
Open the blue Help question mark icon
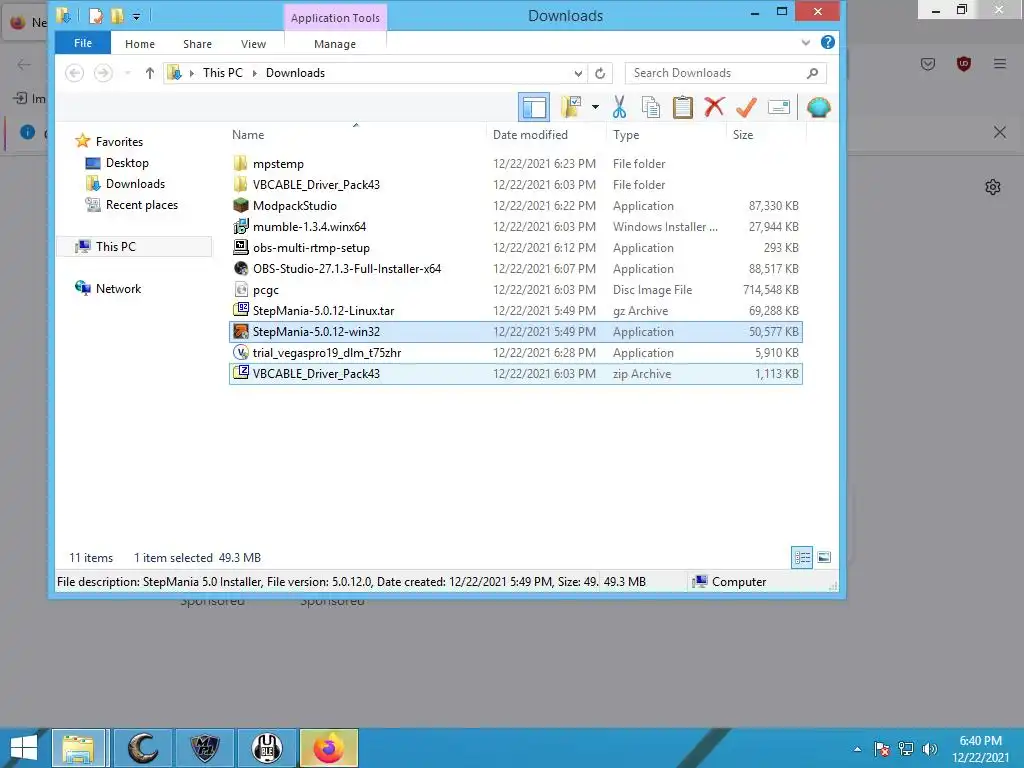pos(827,42)
